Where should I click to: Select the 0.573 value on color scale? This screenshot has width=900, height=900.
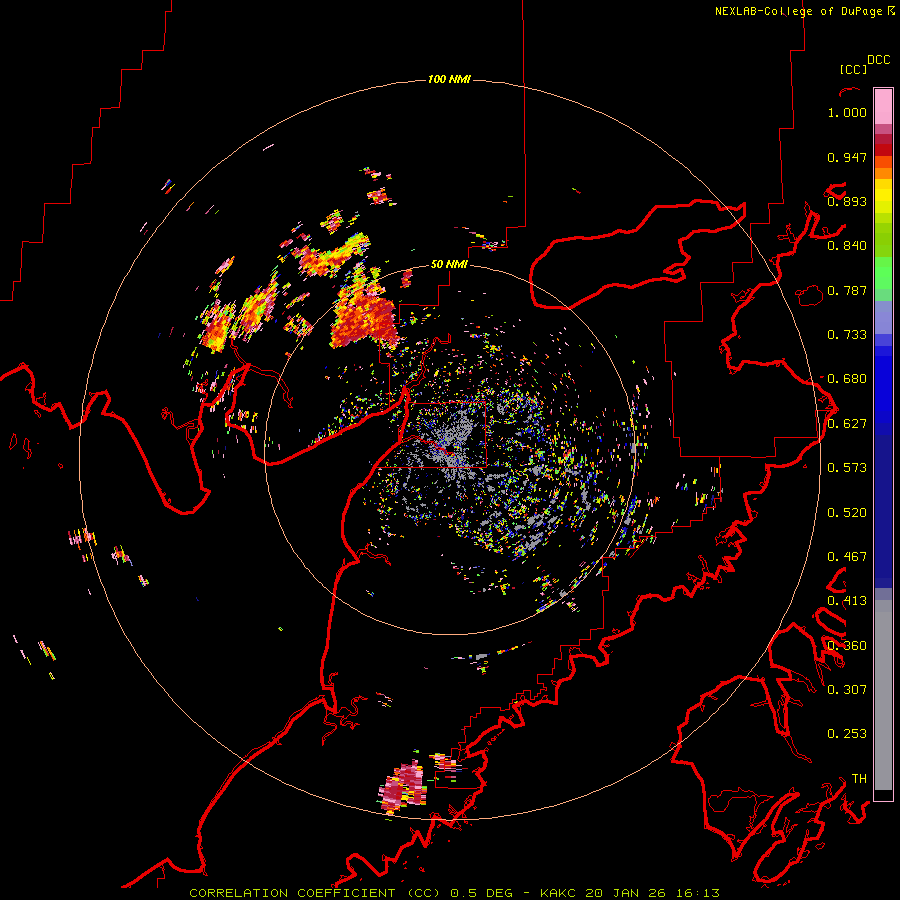(847, 468)
